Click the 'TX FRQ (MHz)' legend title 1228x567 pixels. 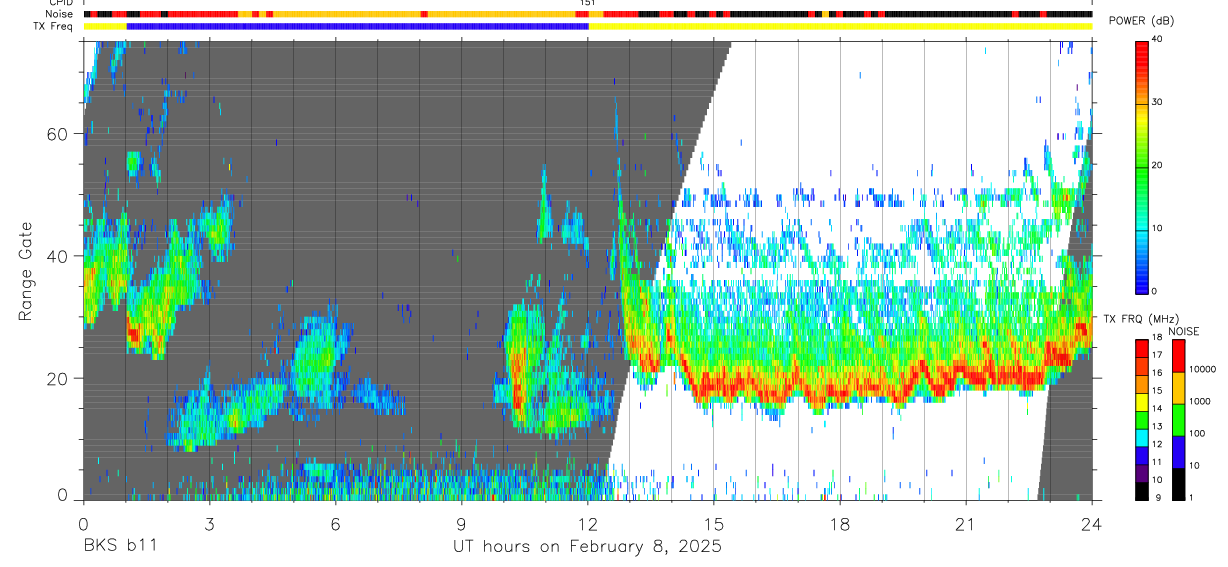(1142, 319)
